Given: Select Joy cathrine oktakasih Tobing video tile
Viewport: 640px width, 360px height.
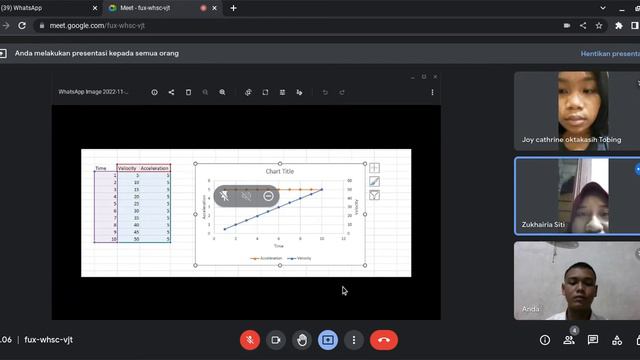Looking at the screenshot, I should coord(577,111).
